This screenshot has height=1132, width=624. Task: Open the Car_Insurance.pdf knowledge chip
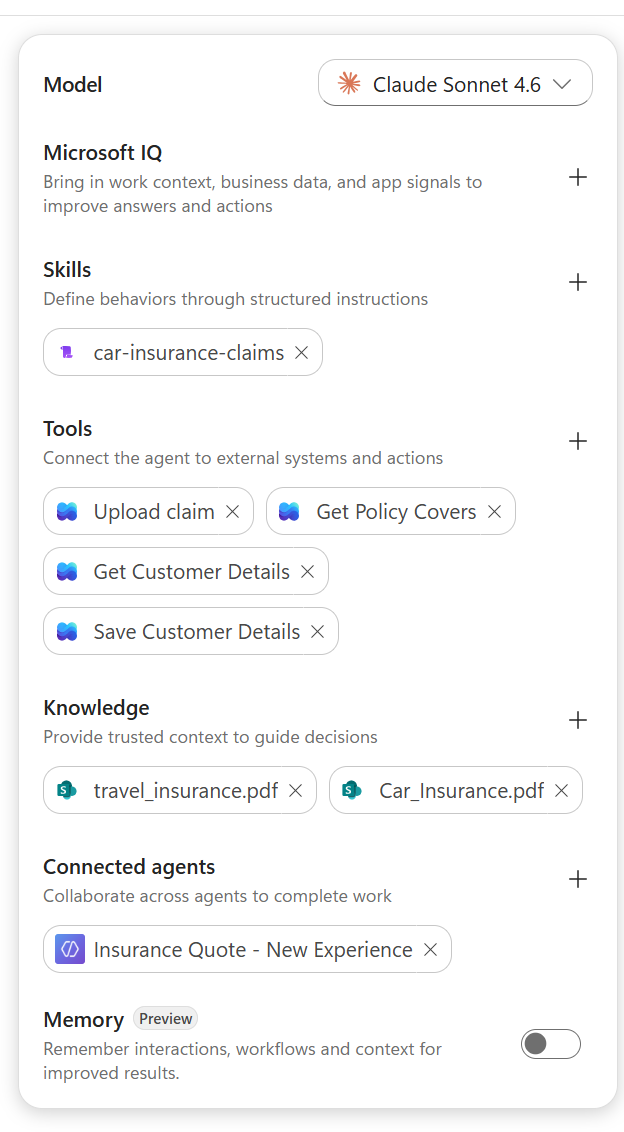[456, 791]
